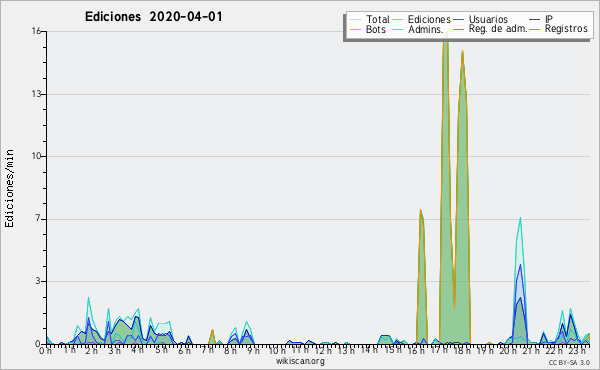Click the 'Ediciones/min' y-axis label
Image resolution: width=600 pixels, height=370 pixels.
coord(9,188)
